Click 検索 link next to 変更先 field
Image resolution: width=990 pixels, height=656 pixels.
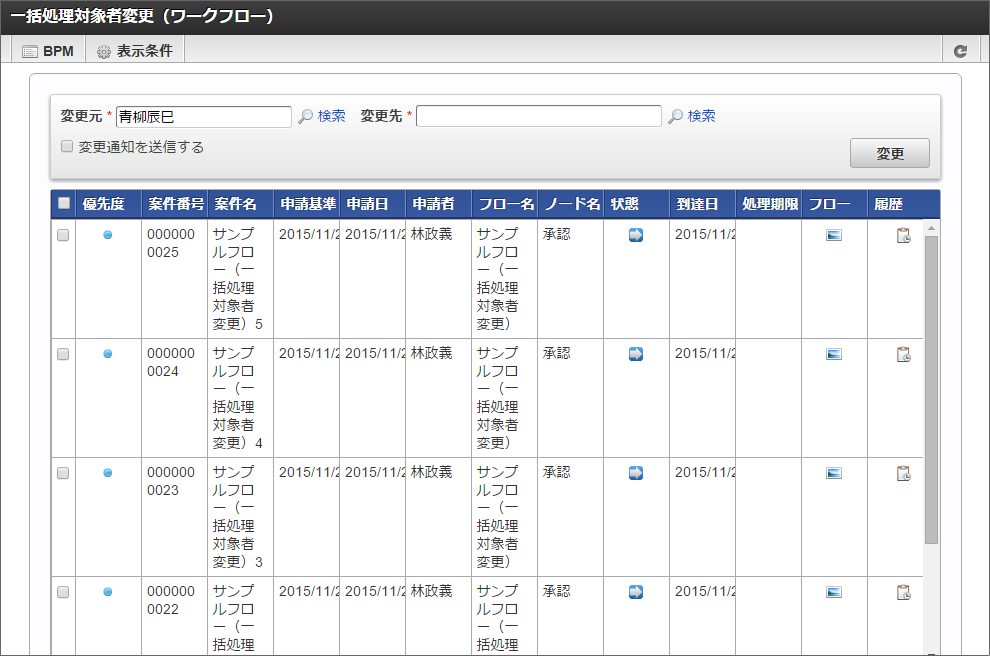coord(701,116)
